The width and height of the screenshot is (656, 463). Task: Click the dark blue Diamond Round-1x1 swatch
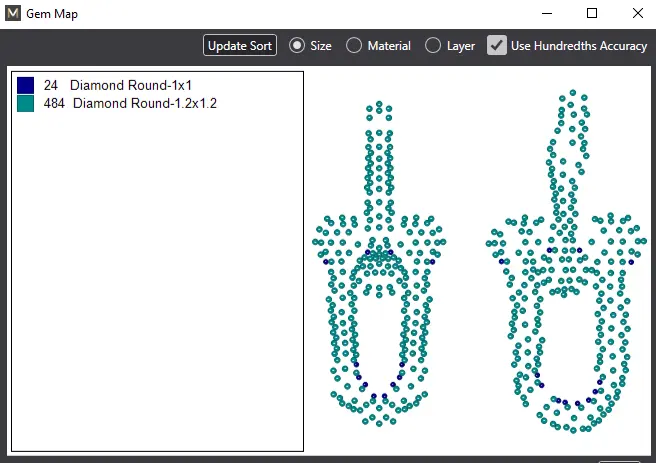tap(26, 86)
